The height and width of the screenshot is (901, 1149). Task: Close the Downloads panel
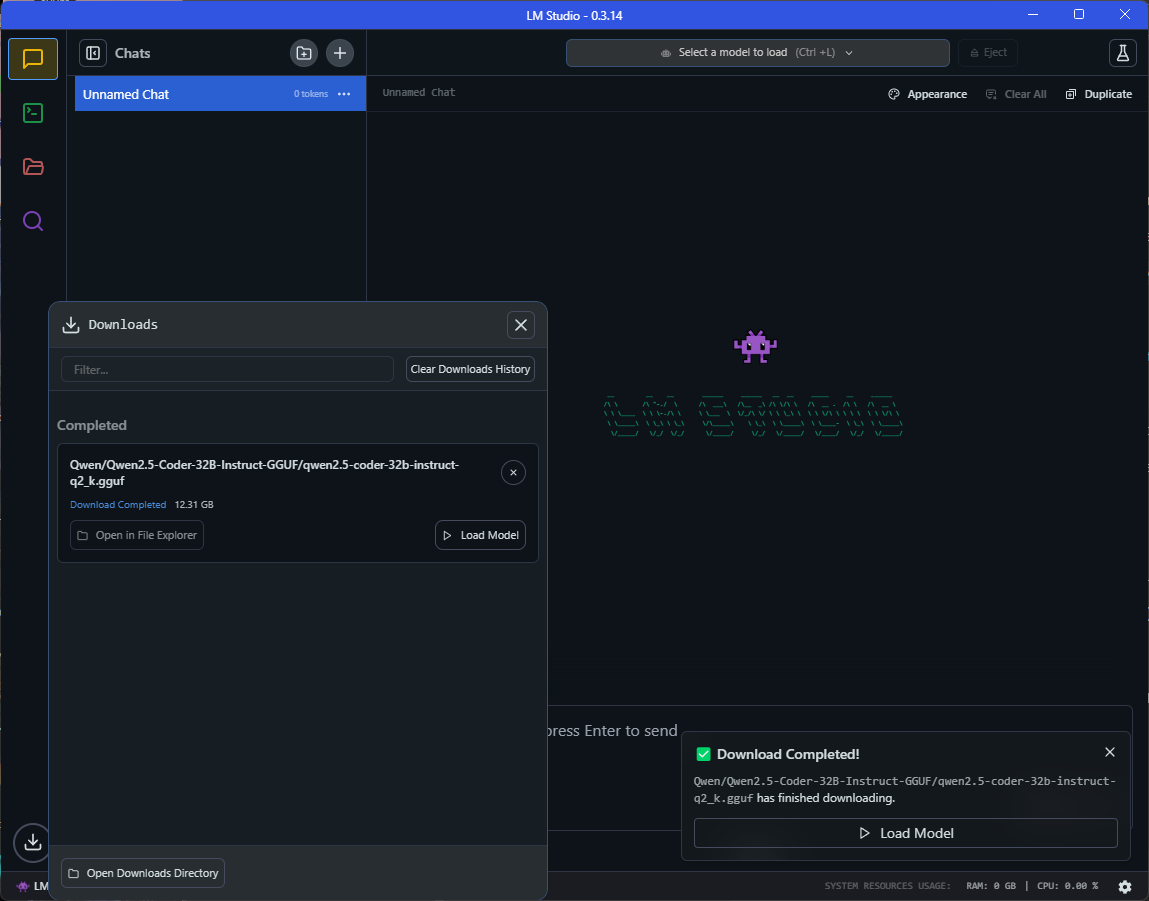tap(521, 325)
